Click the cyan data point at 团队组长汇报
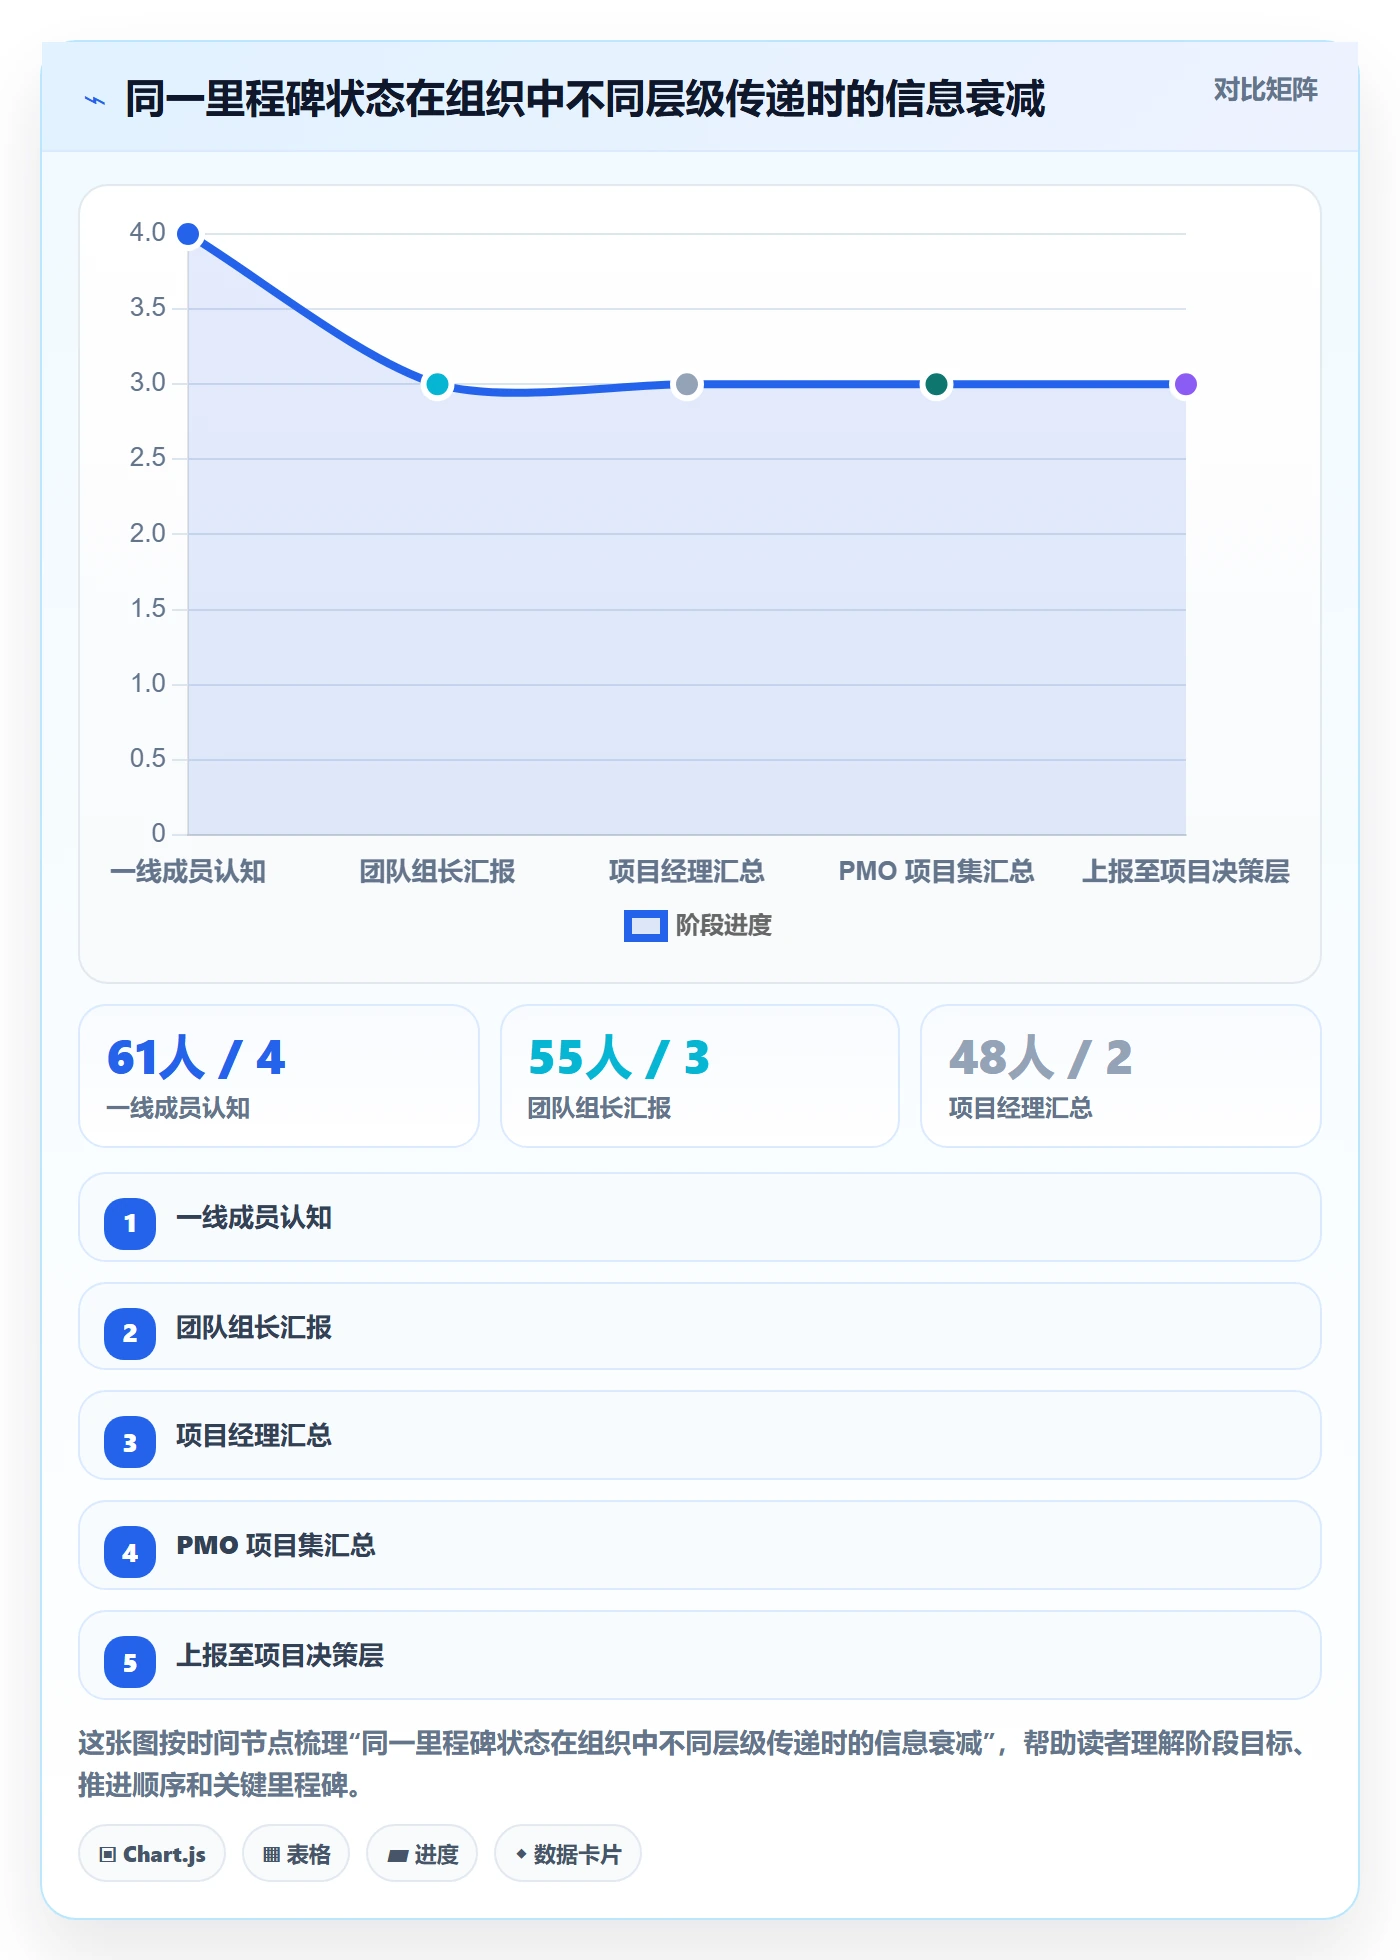1400x1960 pixels. tap(437, 384)
